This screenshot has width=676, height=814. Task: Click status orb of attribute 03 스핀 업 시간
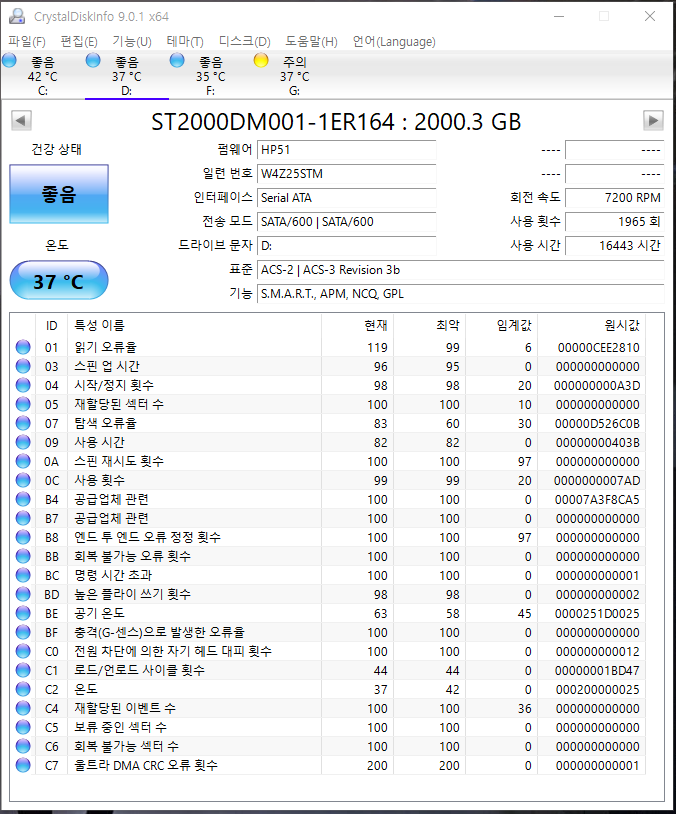(23, 366)
